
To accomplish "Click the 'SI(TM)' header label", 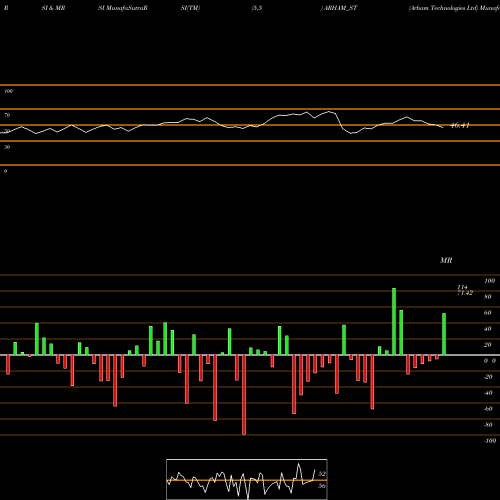I will 190,8.
